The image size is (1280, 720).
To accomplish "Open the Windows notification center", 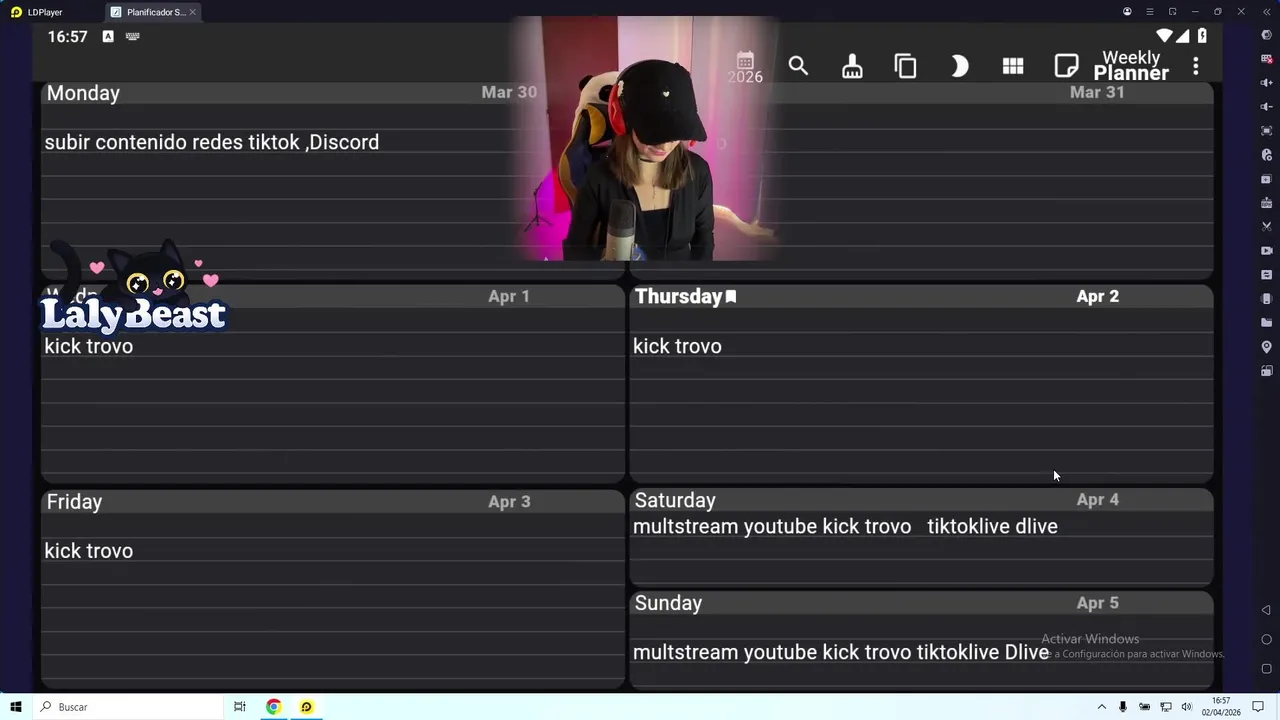I will coord(1258,707).
